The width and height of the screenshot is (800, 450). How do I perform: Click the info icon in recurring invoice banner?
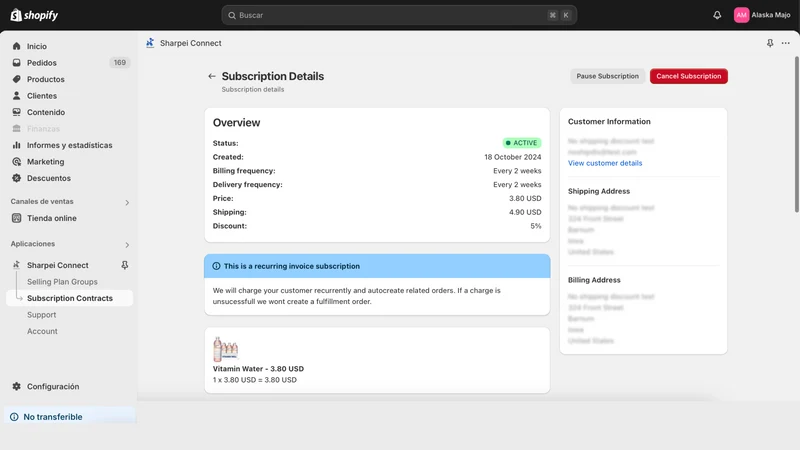tap(216, 266)
